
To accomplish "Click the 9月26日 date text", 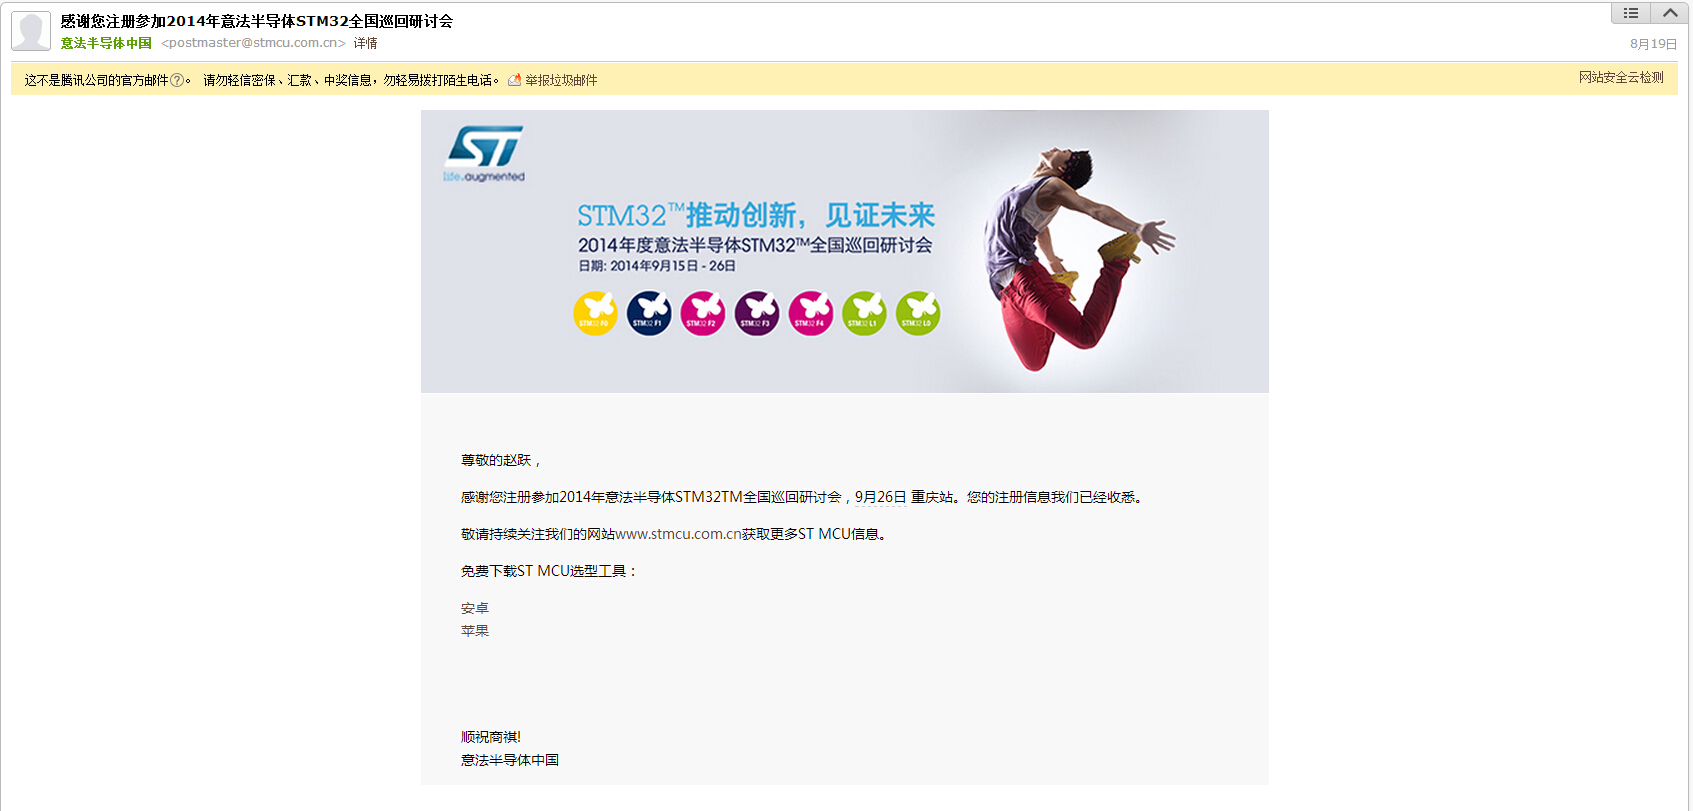I will [x=880, y=497].
